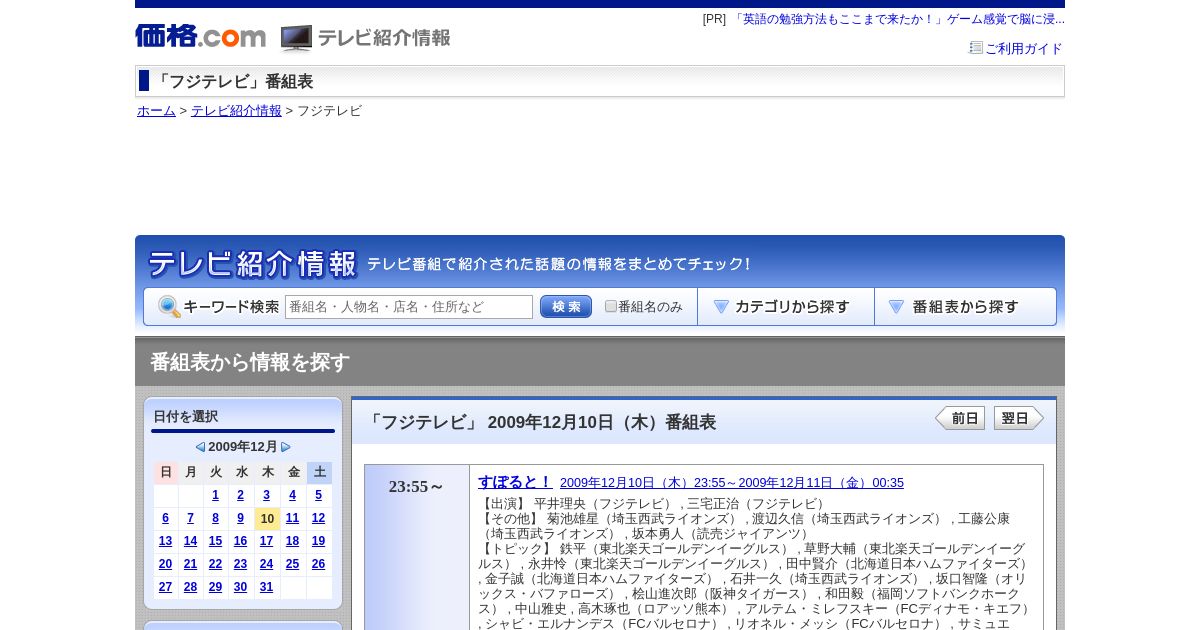Select December 9 in calendar

[x=240, y=518]
